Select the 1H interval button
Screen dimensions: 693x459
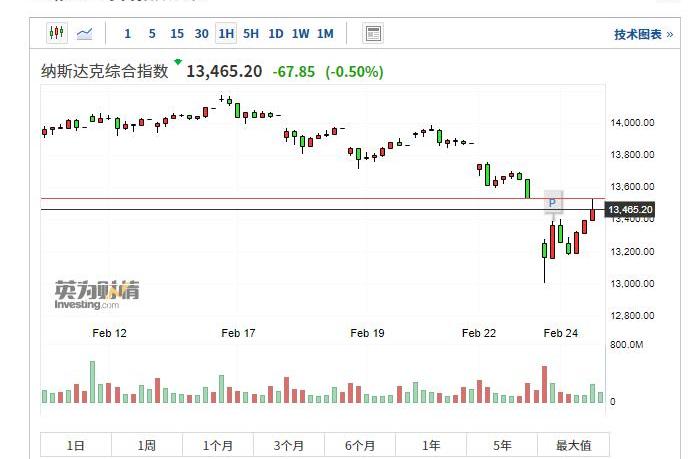click(x=226, y=34)
